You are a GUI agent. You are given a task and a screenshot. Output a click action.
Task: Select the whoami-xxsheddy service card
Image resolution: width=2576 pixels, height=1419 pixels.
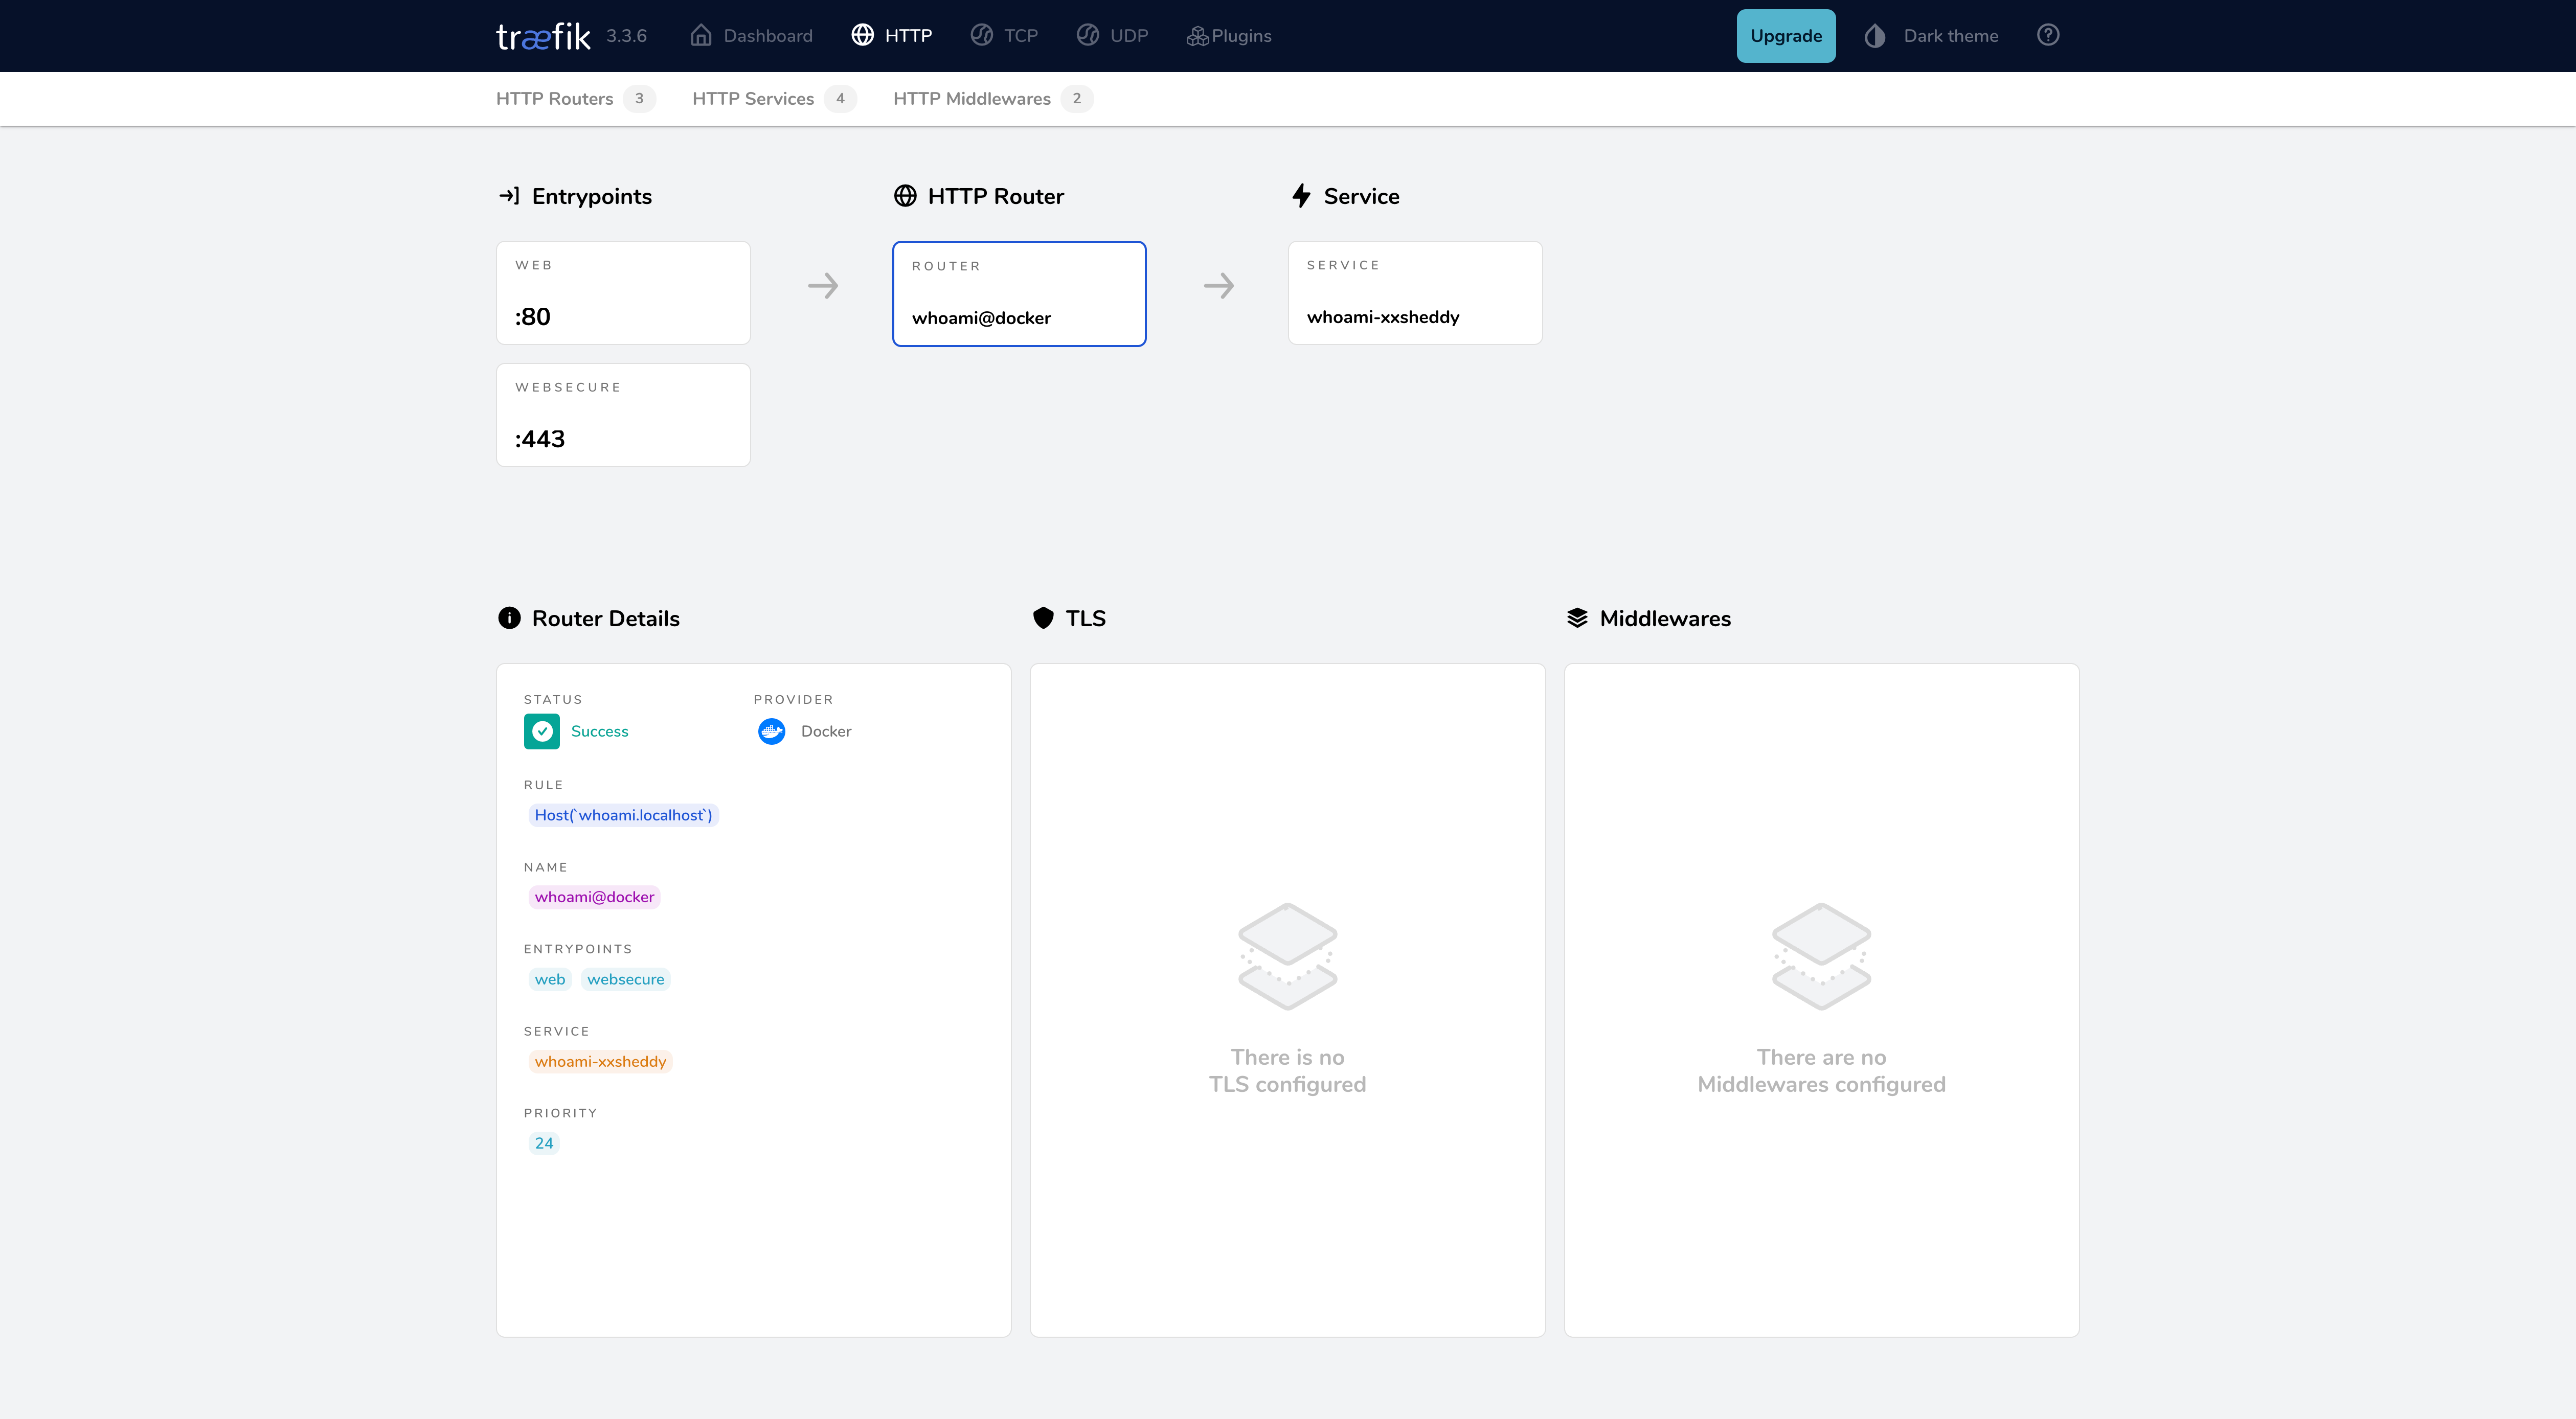click(1415, 292)
